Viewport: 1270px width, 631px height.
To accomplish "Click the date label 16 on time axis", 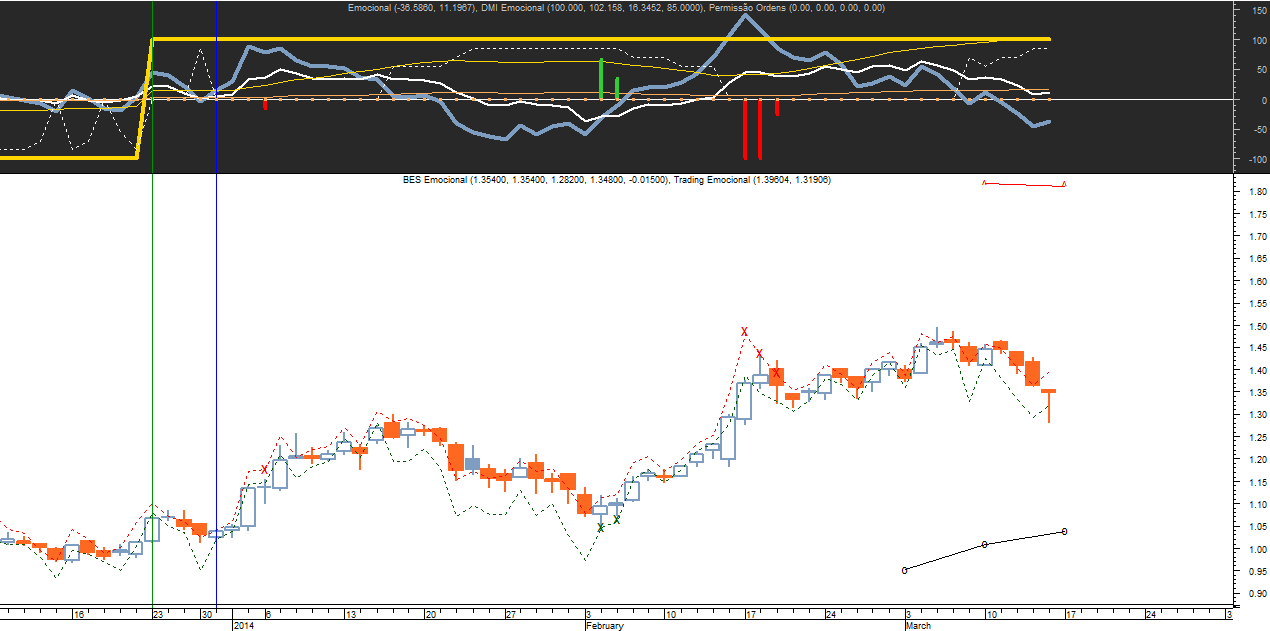I will coord(78,613).
